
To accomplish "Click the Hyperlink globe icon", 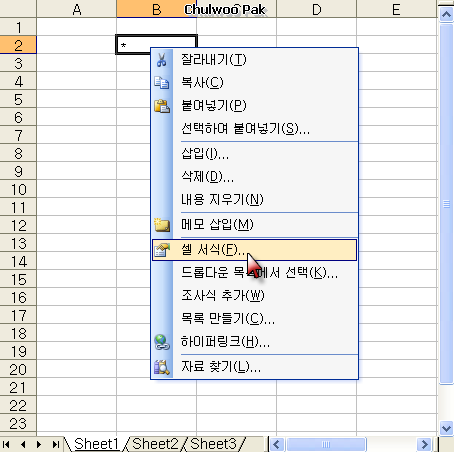I will tap(162, 342).
